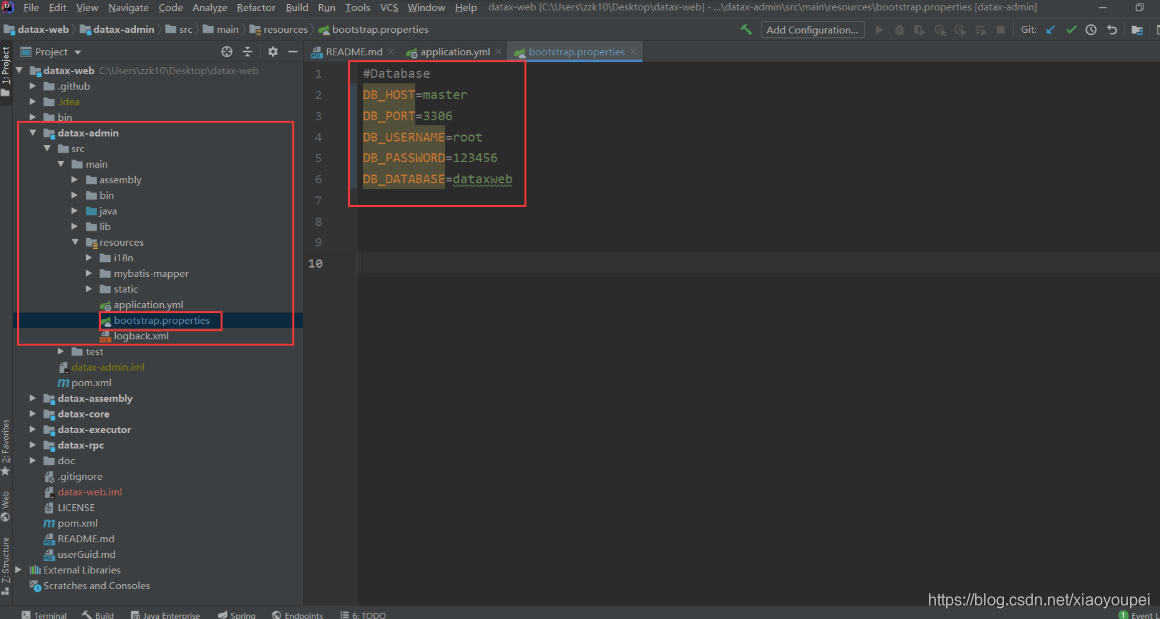
Task: Close the README.md editor tab
Action: [x=391, y=53]
